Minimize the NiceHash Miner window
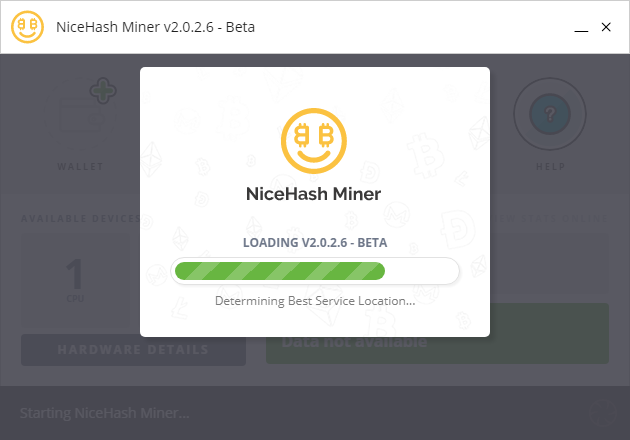630x440 pixels. [581, 27]
